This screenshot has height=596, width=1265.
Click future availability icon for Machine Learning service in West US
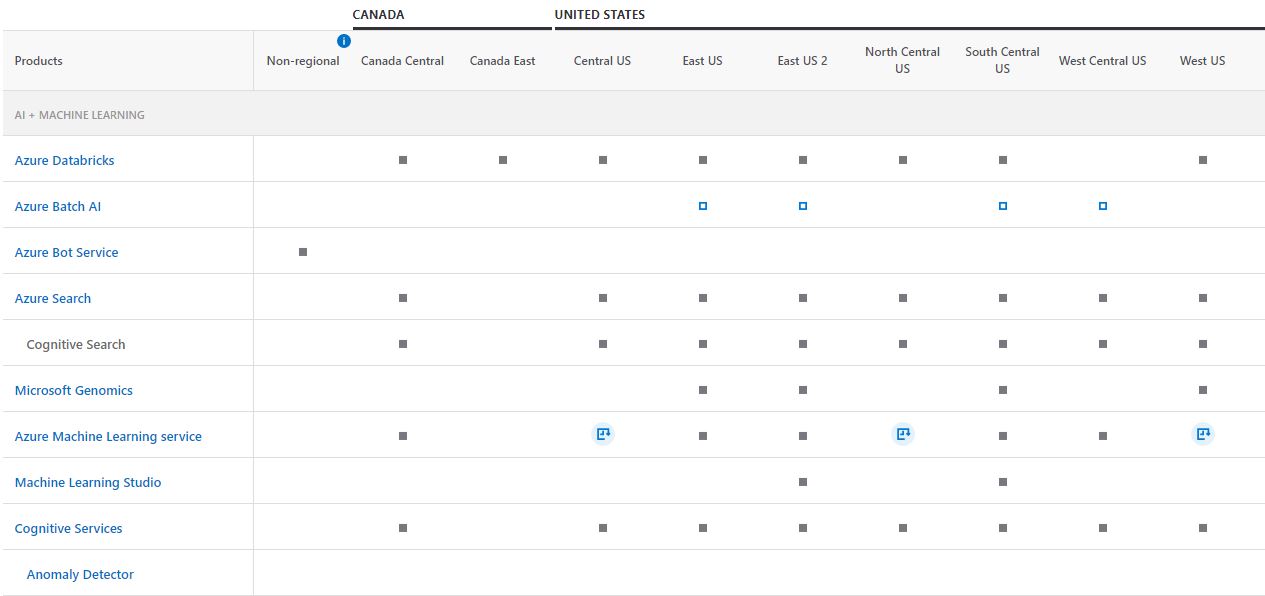click(1202, 433)
